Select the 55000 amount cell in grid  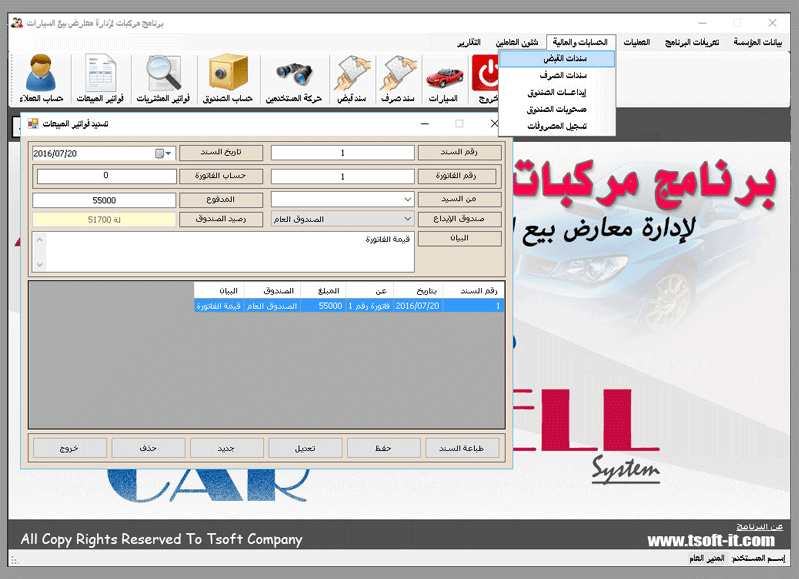323,306
